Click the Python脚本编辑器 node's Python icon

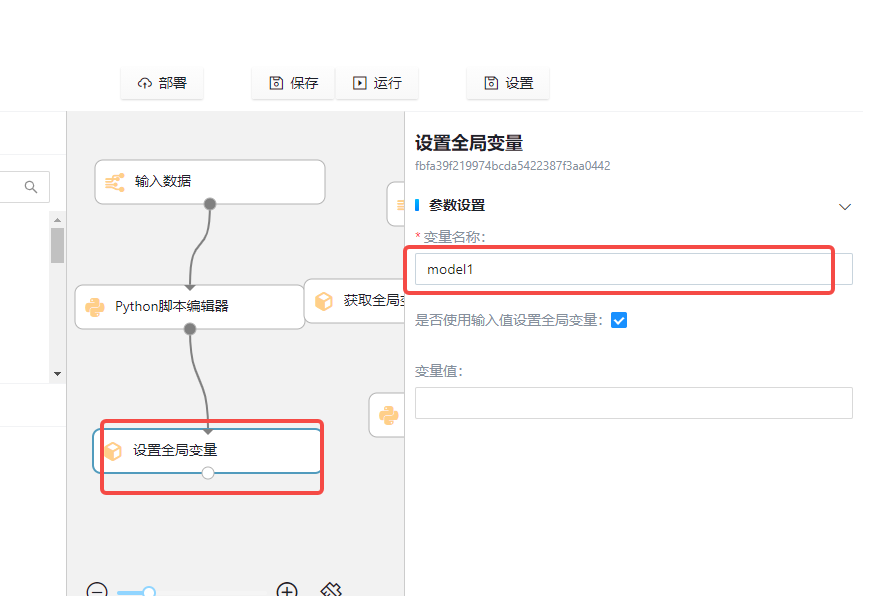click(95, 307)
